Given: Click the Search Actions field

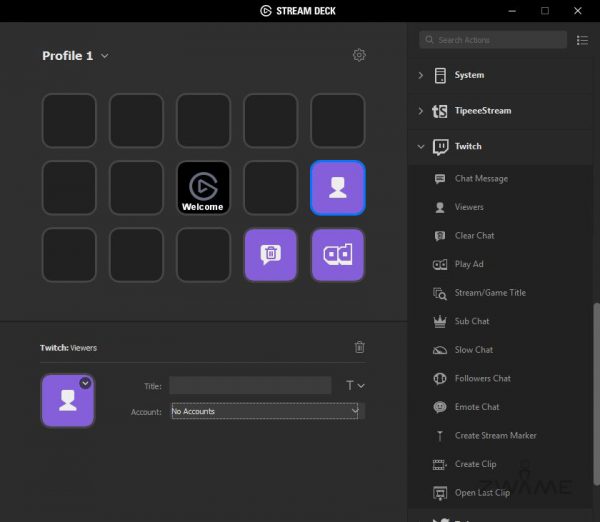Looking at the screenshot, I should (493, 40).
